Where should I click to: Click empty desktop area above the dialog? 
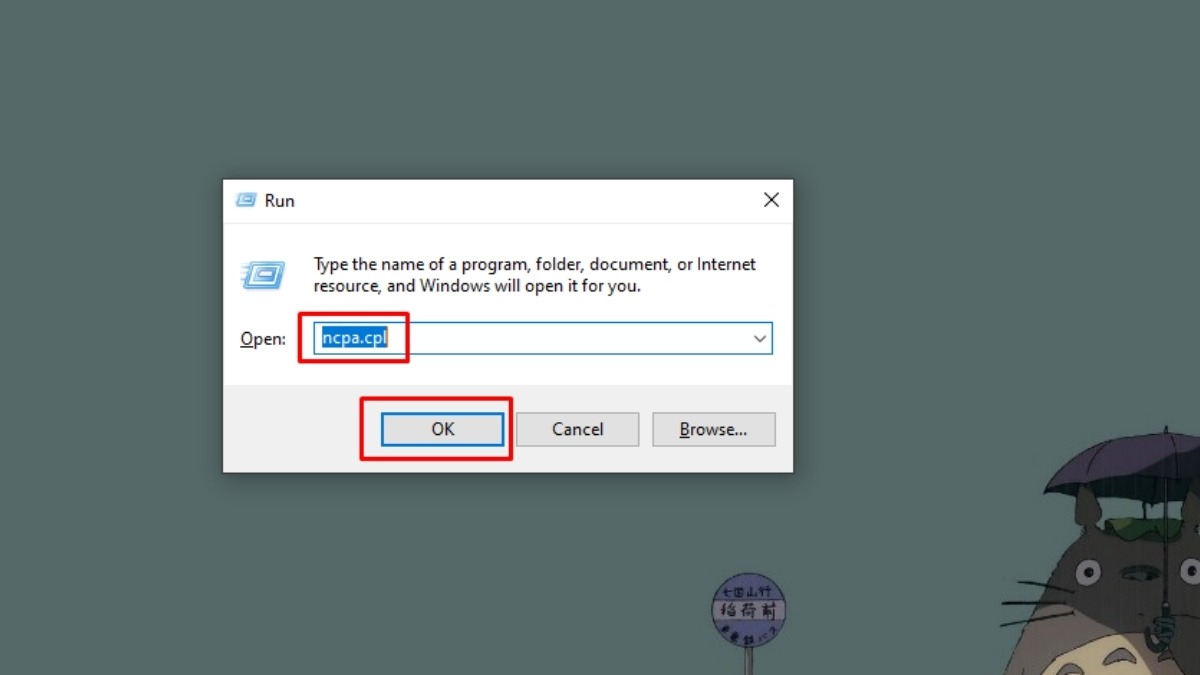coord(500,90)
